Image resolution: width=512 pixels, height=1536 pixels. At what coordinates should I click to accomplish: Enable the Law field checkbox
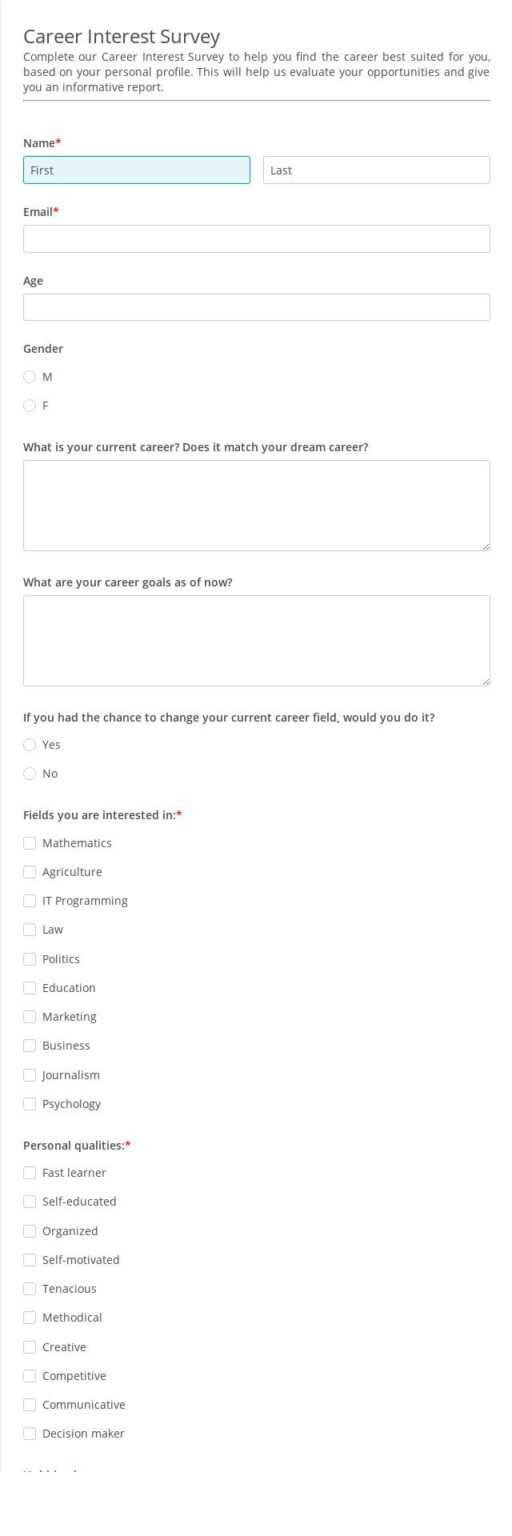point(30,930)
